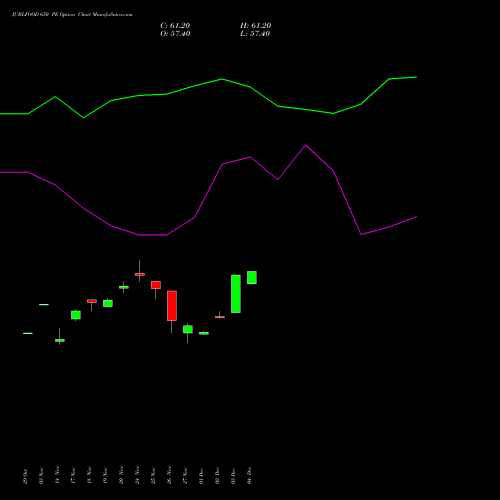The image size is (500, 500).
Task: Click the green indicator line
Action: click(222, 79)
